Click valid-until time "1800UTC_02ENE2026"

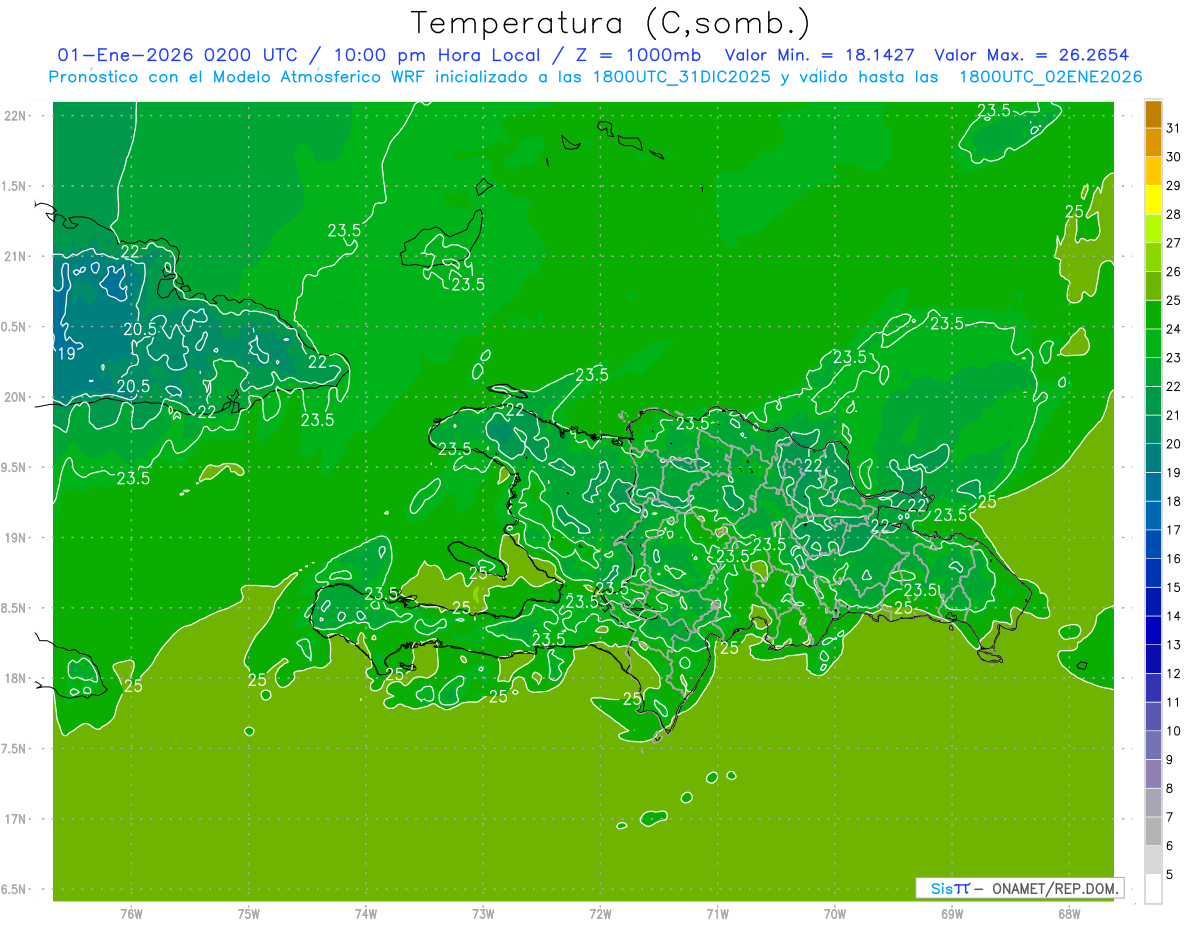[1050, 76]
